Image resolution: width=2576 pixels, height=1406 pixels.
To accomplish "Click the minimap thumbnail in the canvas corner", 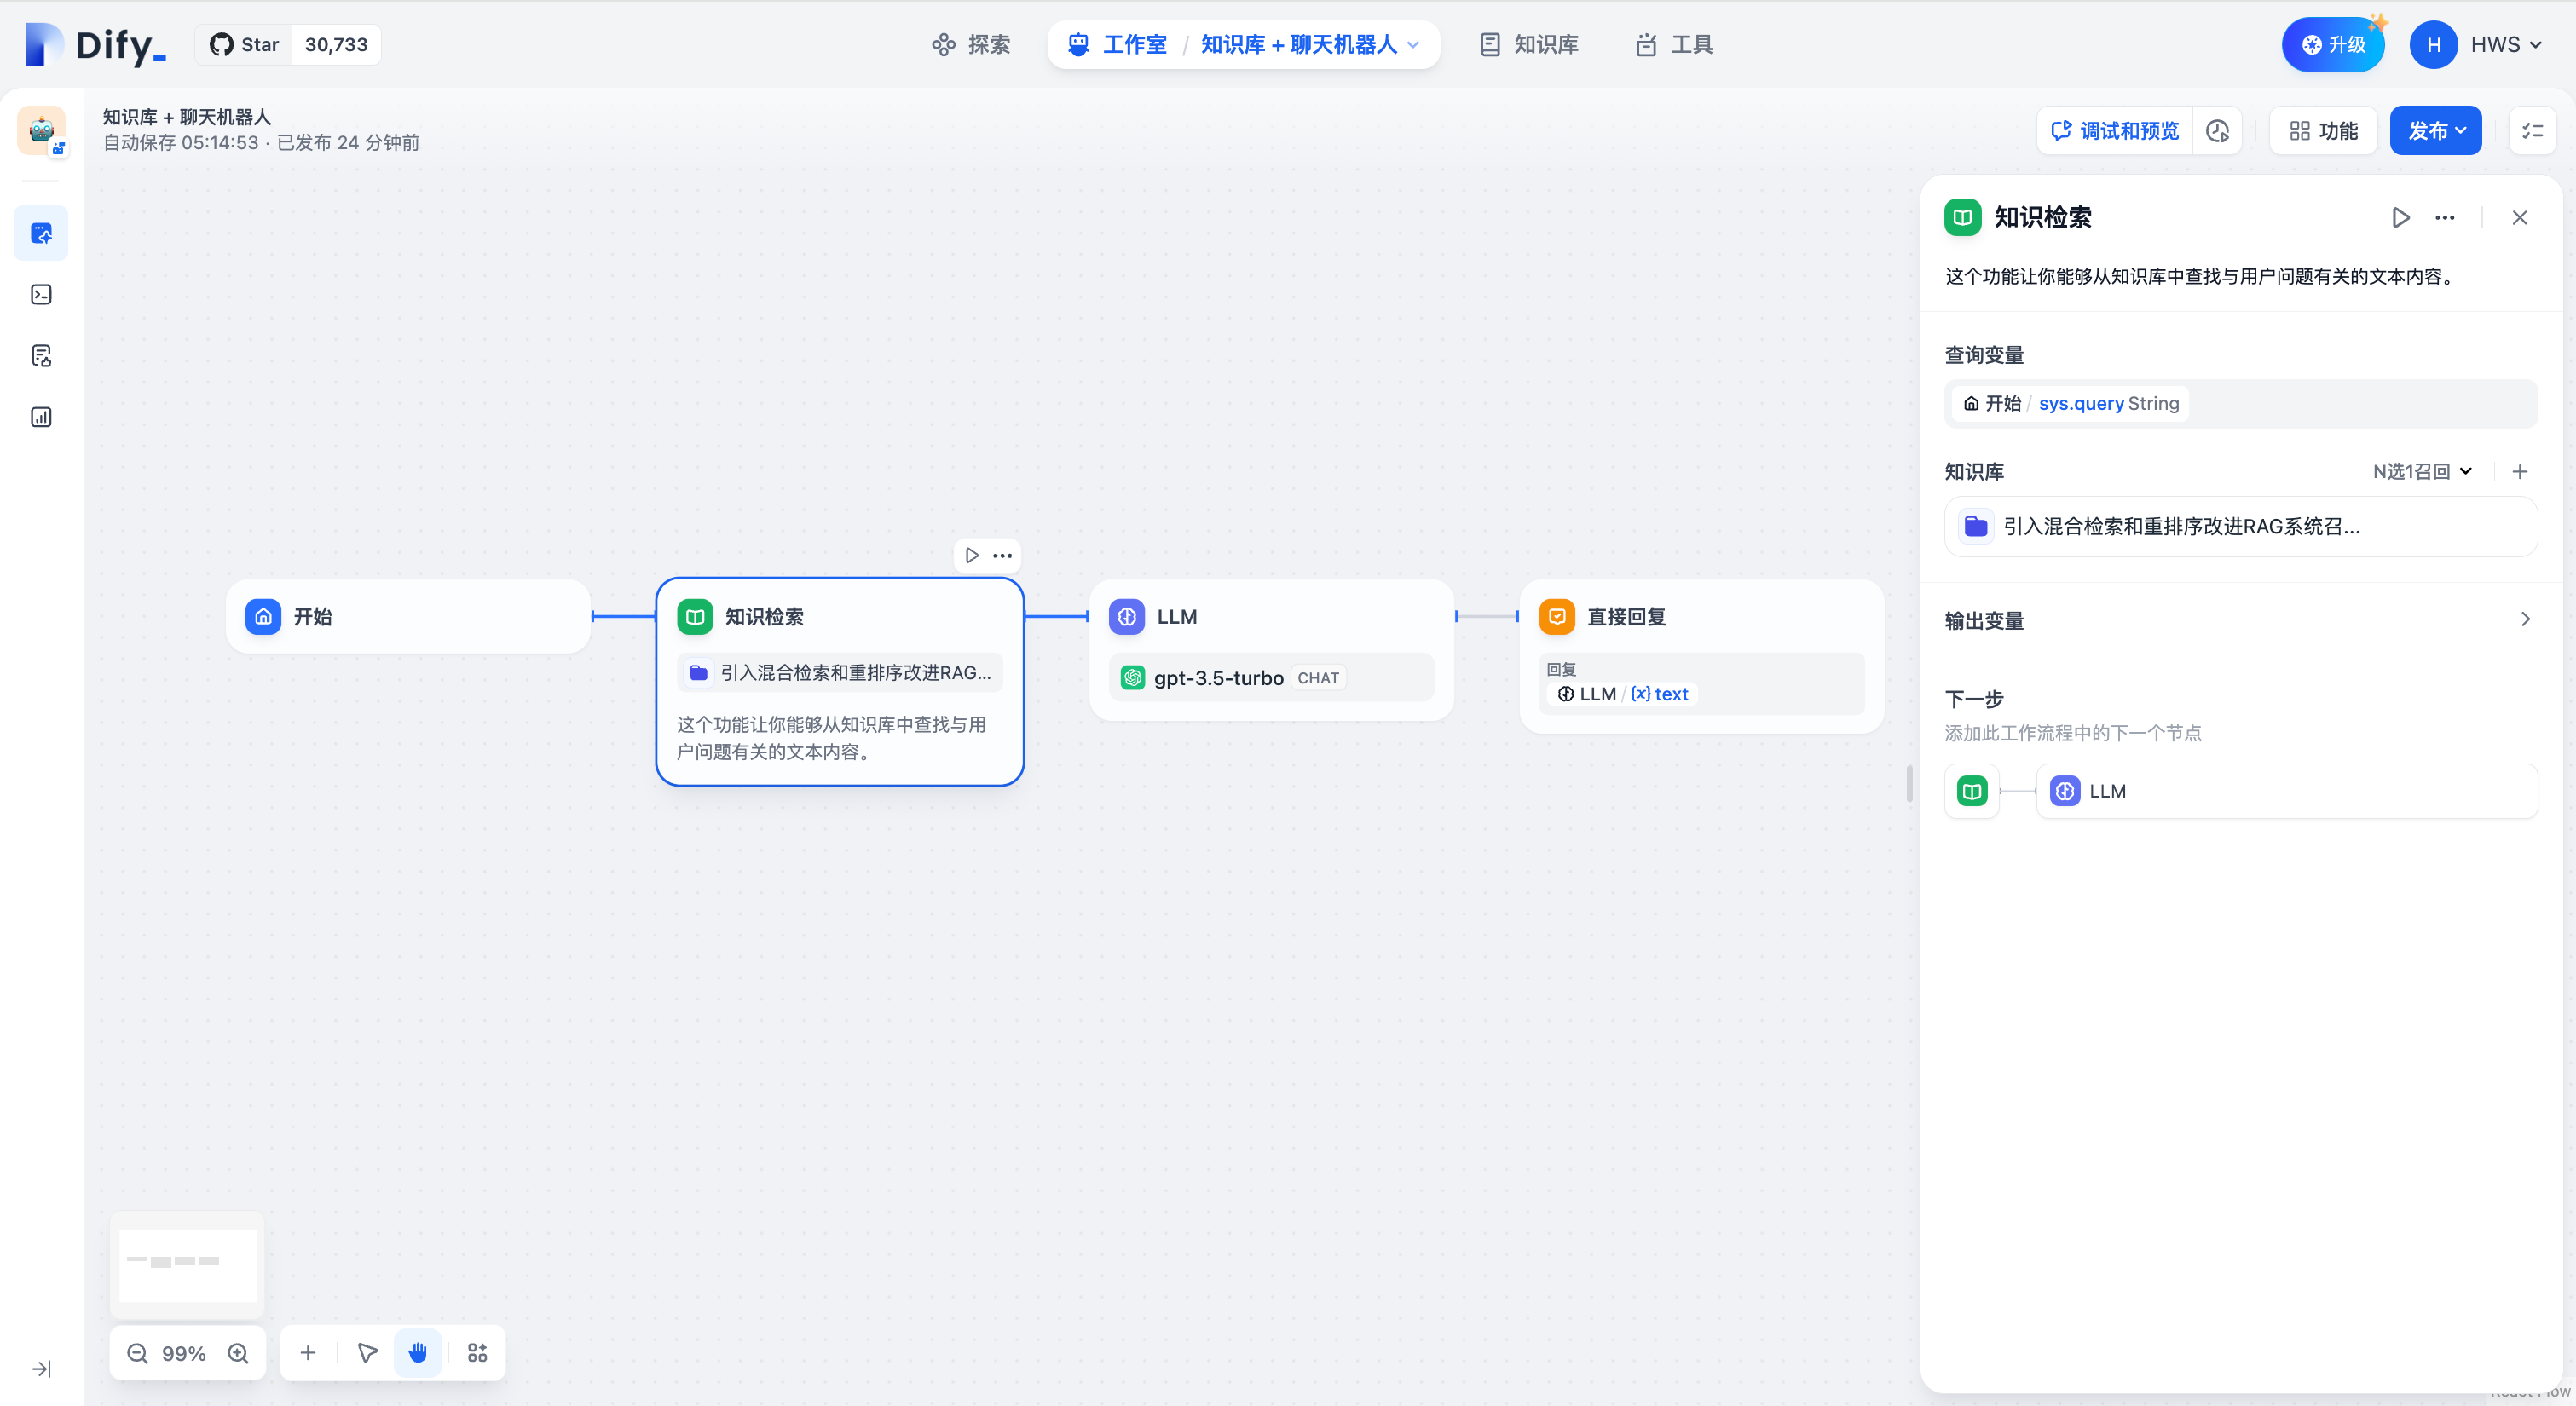I will point(187,1264).
